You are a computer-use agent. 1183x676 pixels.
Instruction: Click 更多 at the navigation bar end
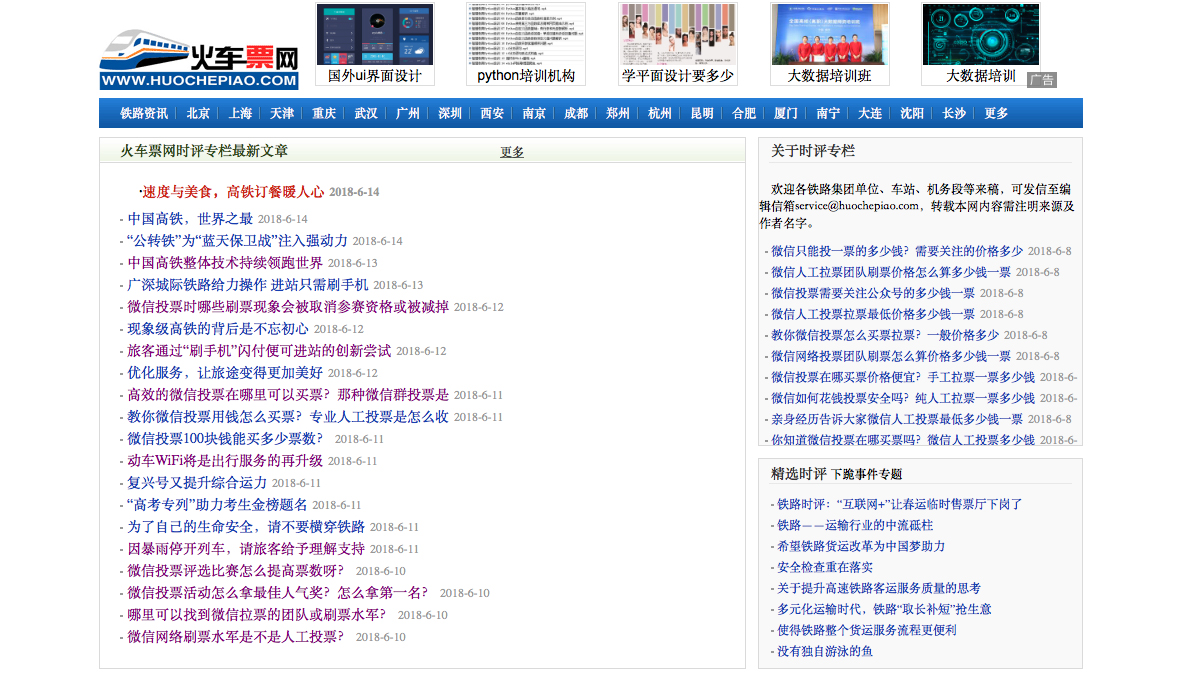[996, 113]
